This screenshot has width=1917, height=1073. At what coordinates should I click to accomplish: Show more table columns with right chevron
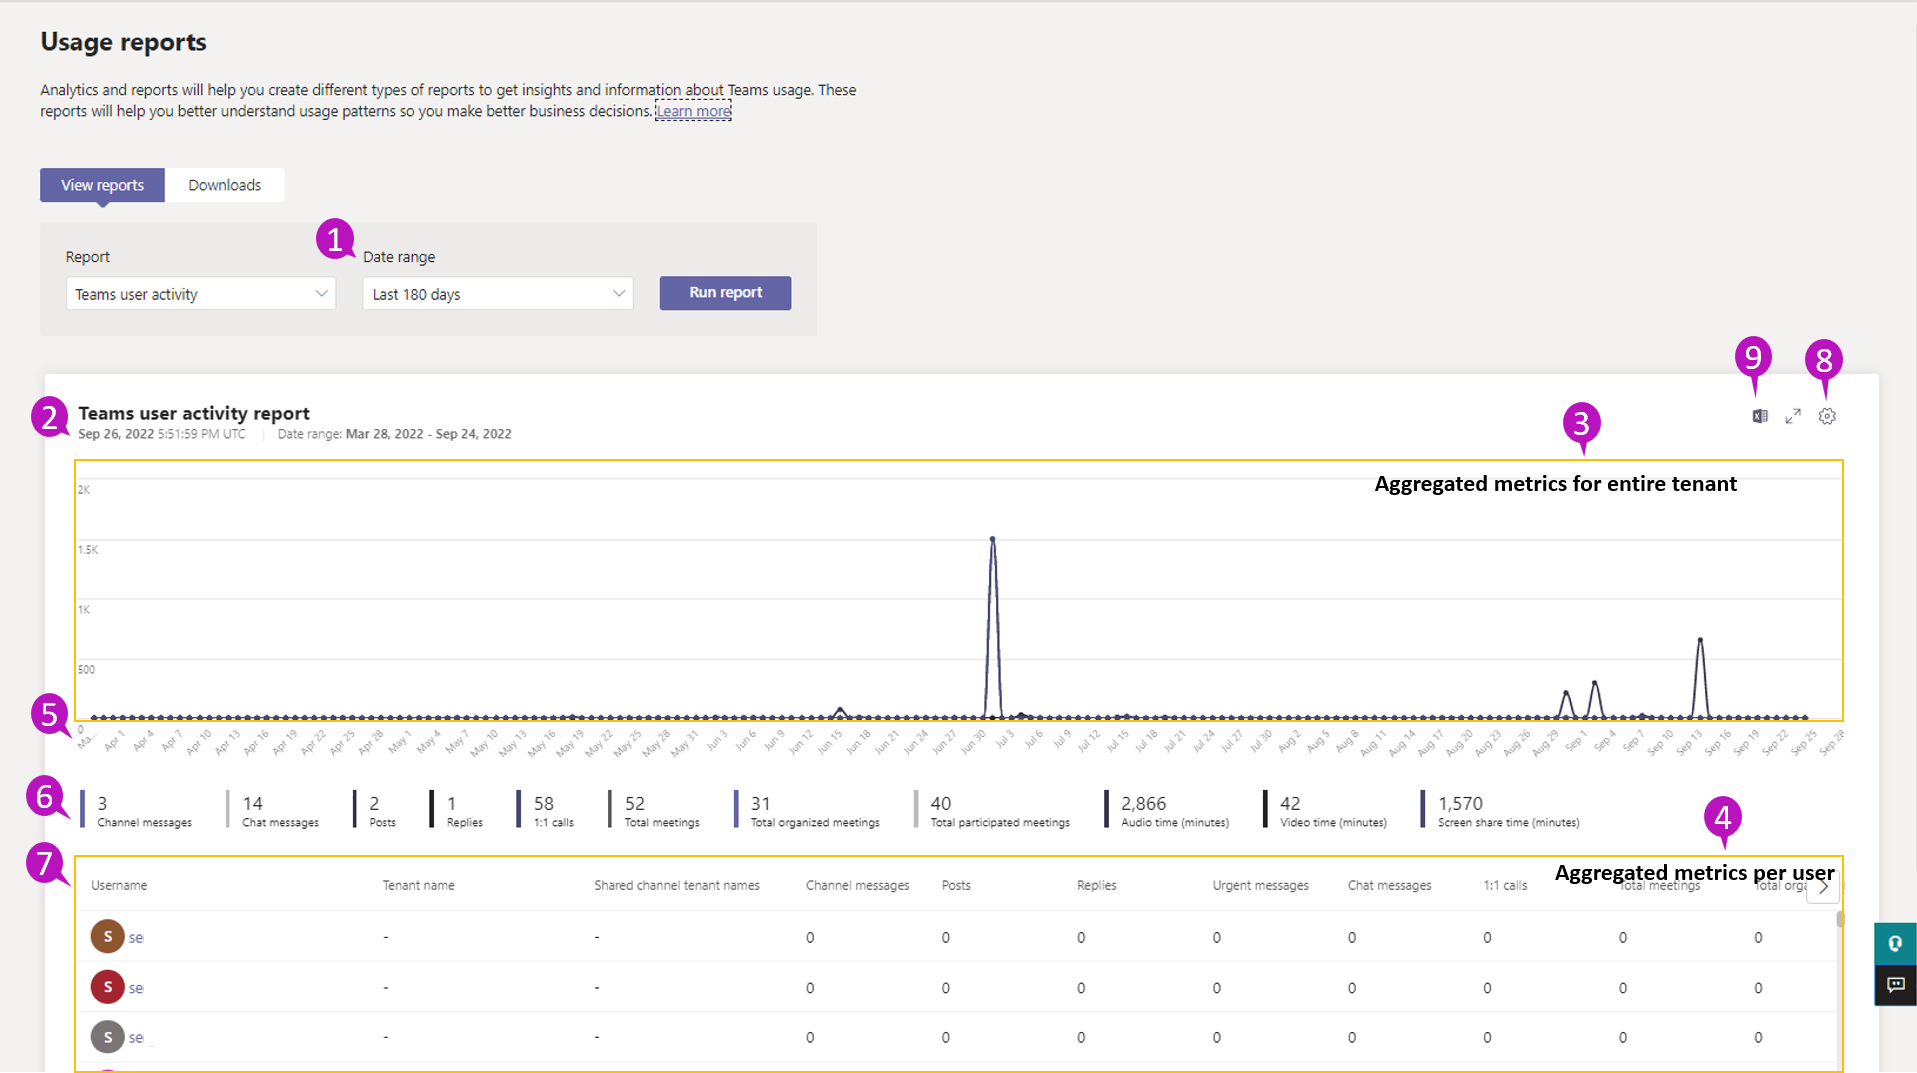(x=1823, y=887)
